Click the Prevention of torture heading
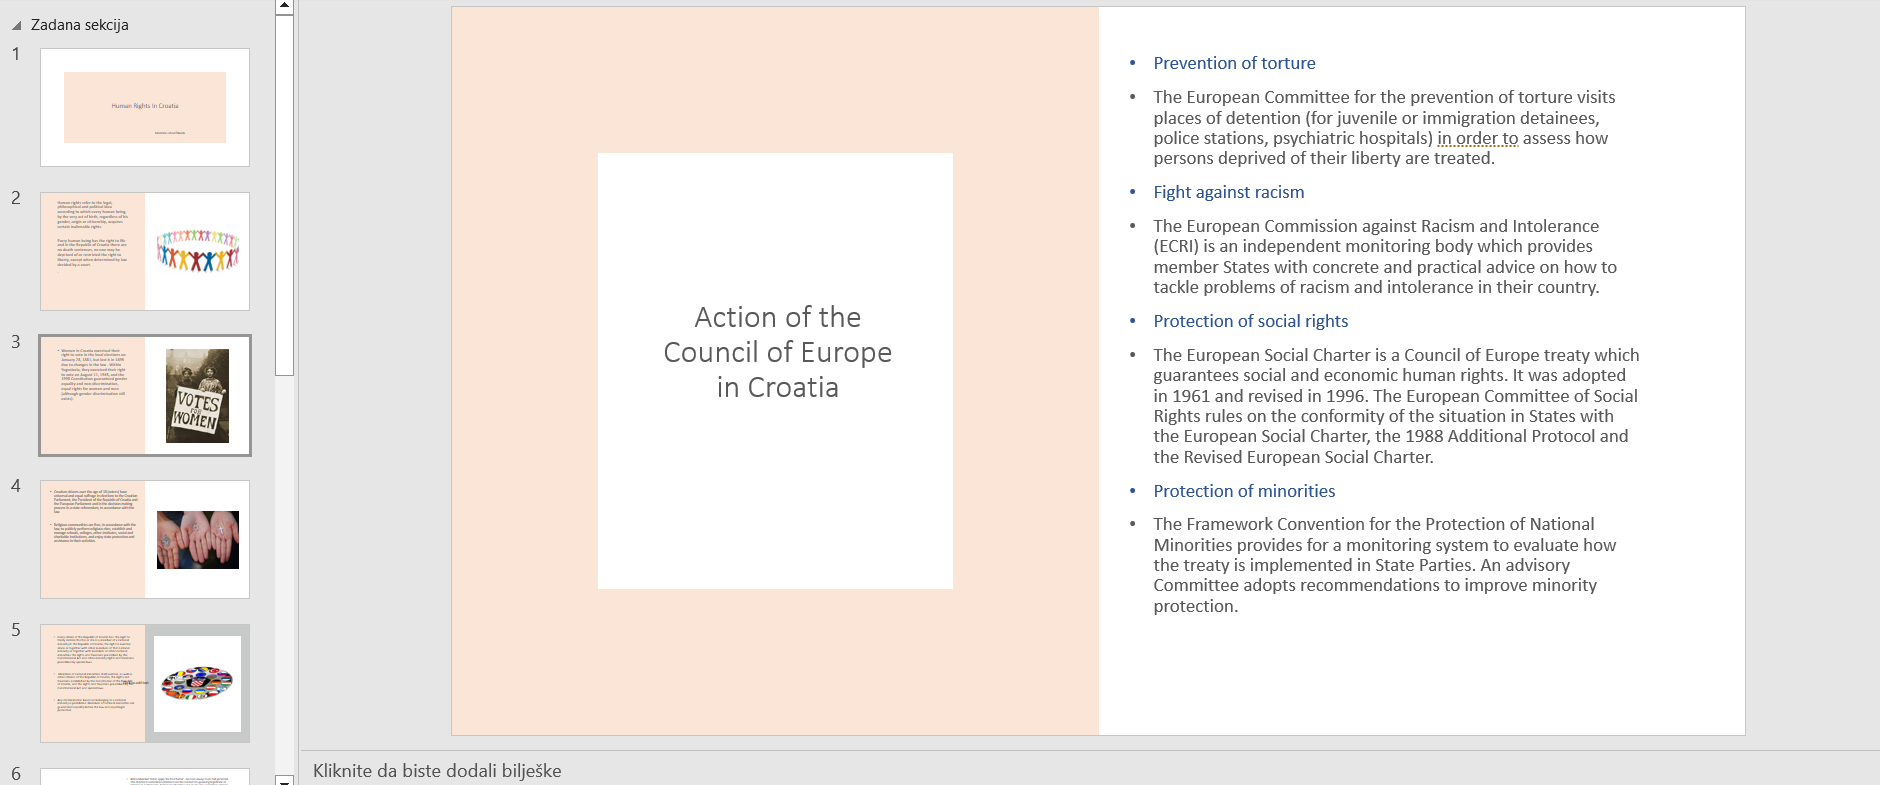Viewport: 1880px width, 785px height. 1234,63
